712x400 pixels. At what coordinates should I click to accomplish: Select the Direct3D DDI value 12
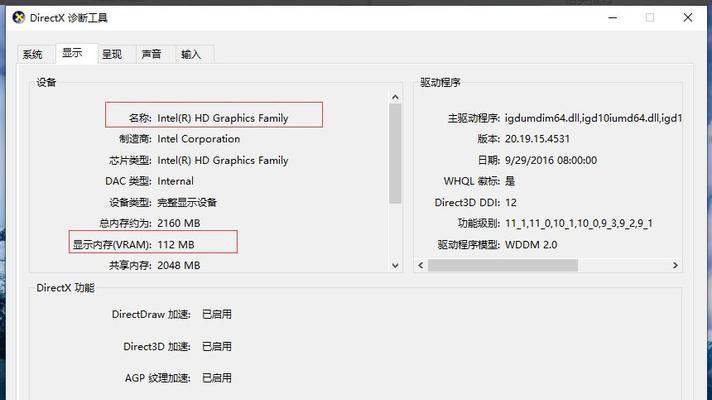pyautogui.click(x=511, y=202)
